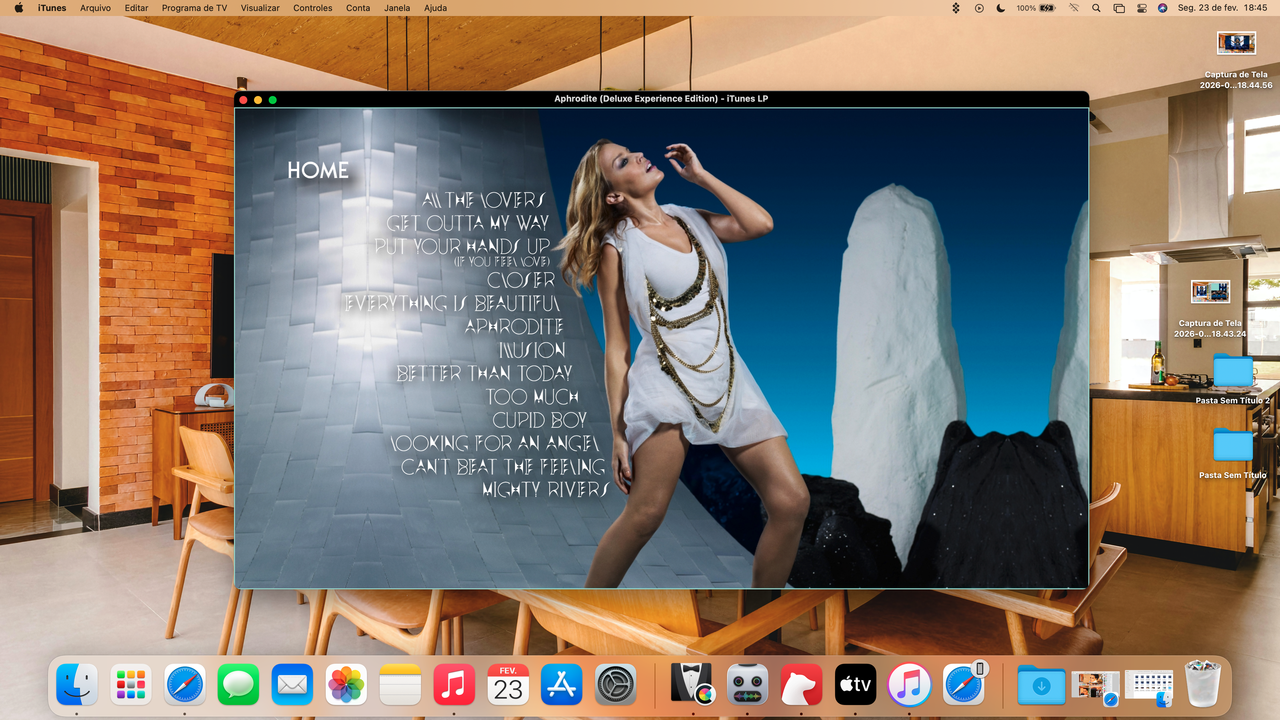Open the Visualizar menu
The image size is (1280, 720).
[x=260, y=8]
